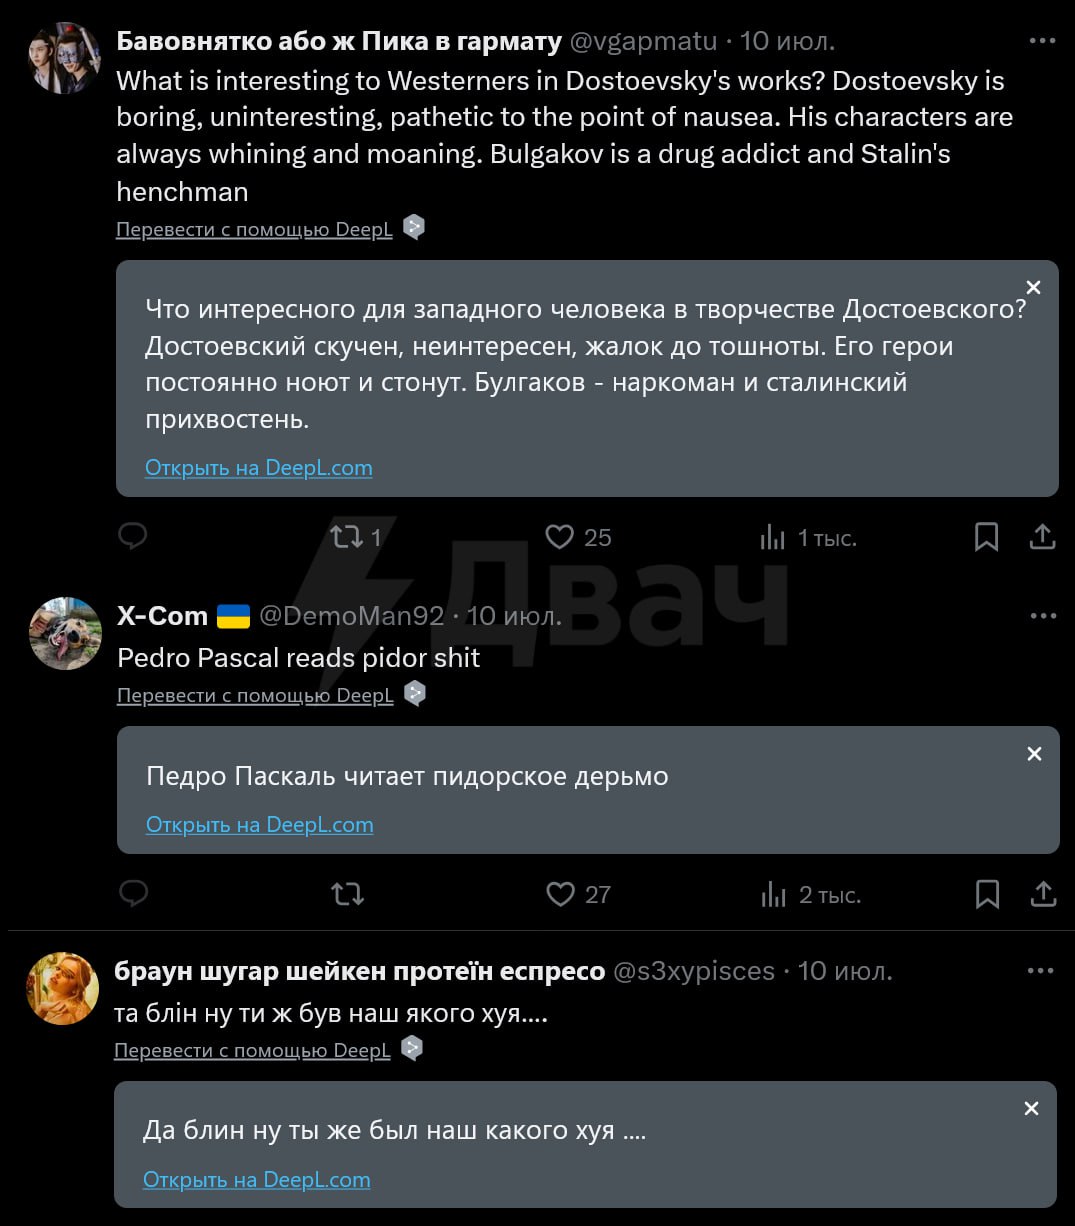The height and width of the screenshot is (1226, 1075).
Task: Retweet the Pedro Pascal tweet
Action: 348,894
